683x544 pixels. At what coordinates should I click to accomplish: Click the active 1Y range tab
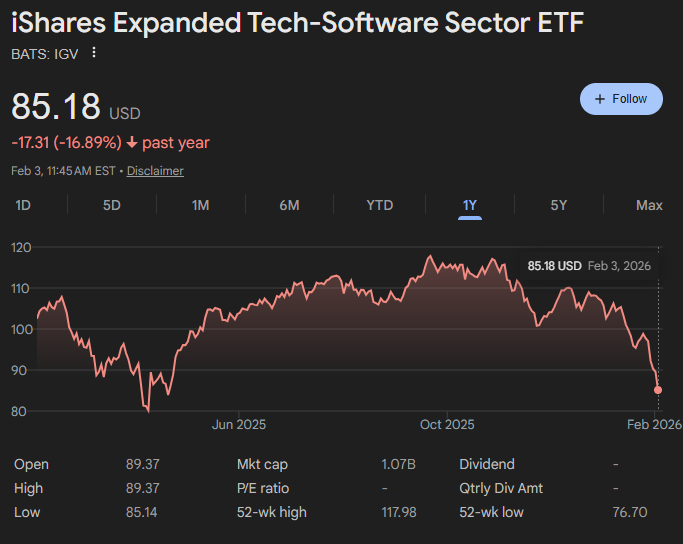[x=470, y=205]
